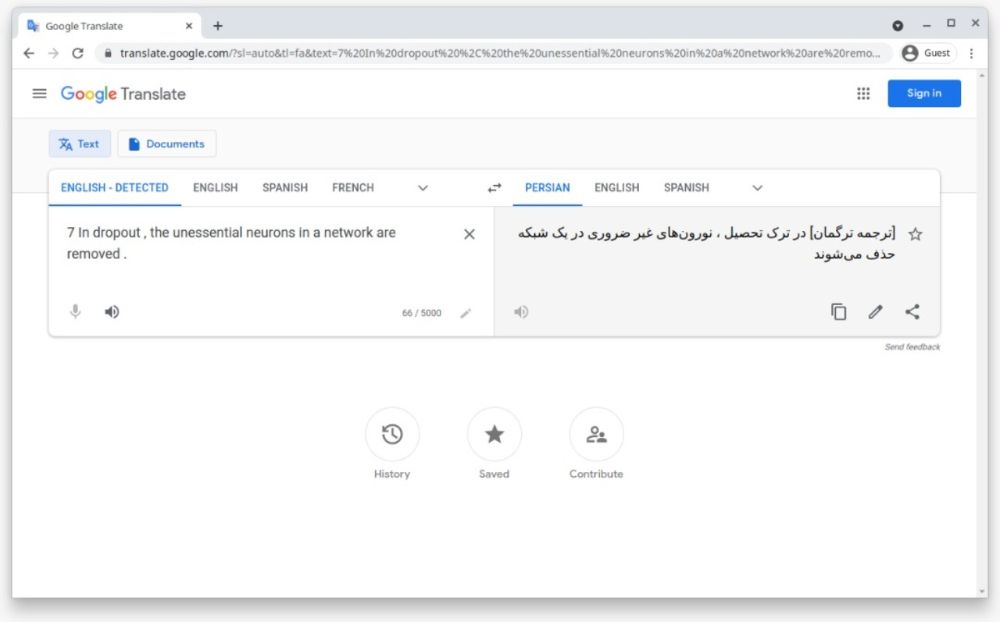
Task: Start voice input with the microphone
Action: (75, 311)
